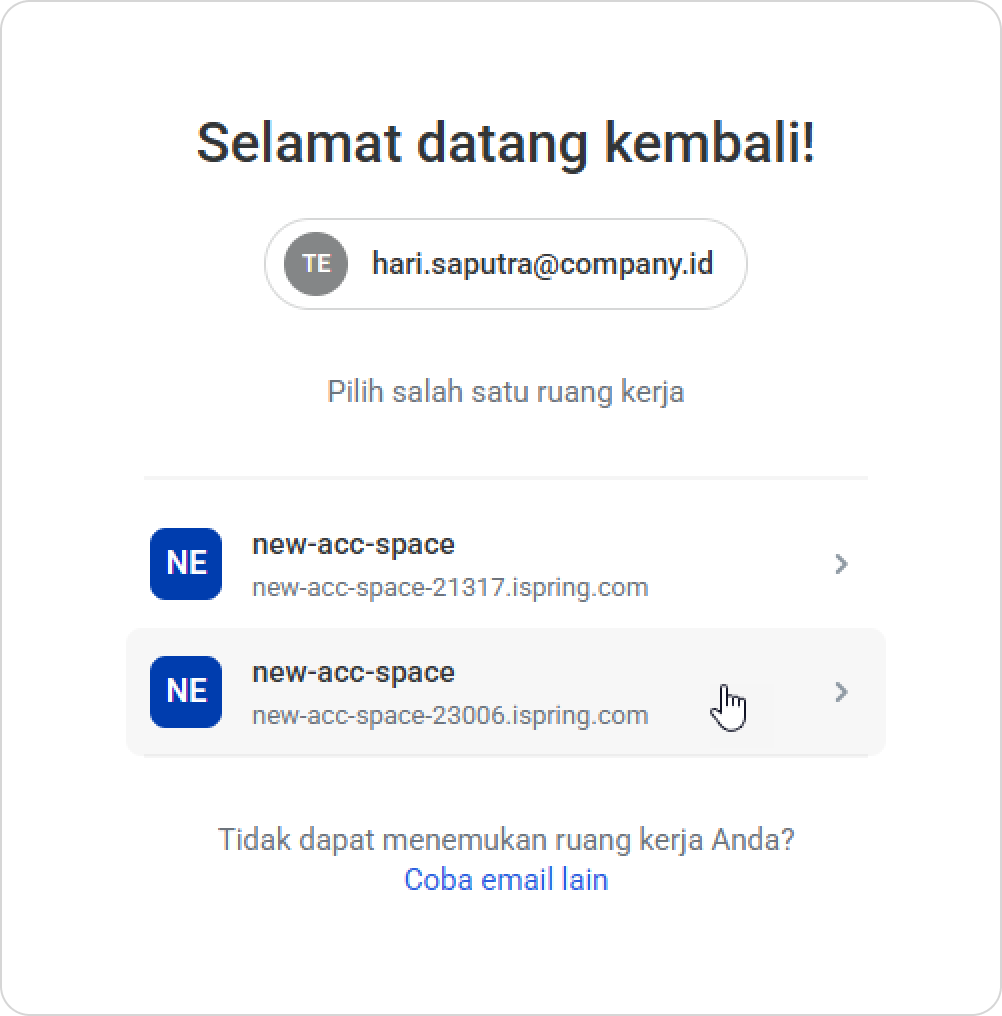Click the Tidak dapat menemukan ruang kerja Anda? text
Screen dimensions: 1002x1016
(x=506, y=839)
